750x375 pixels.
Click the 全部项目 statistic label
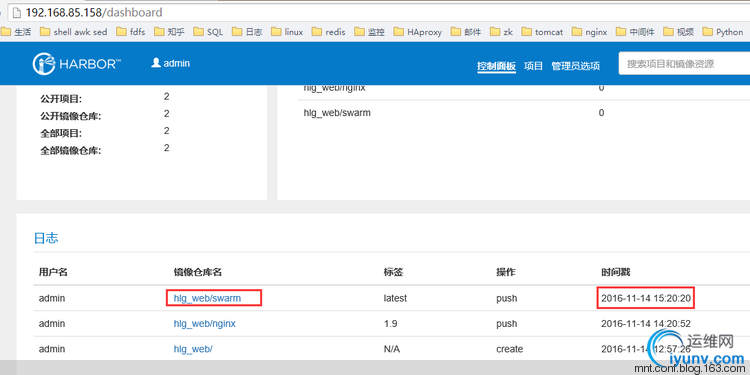(x=61, y=133)
